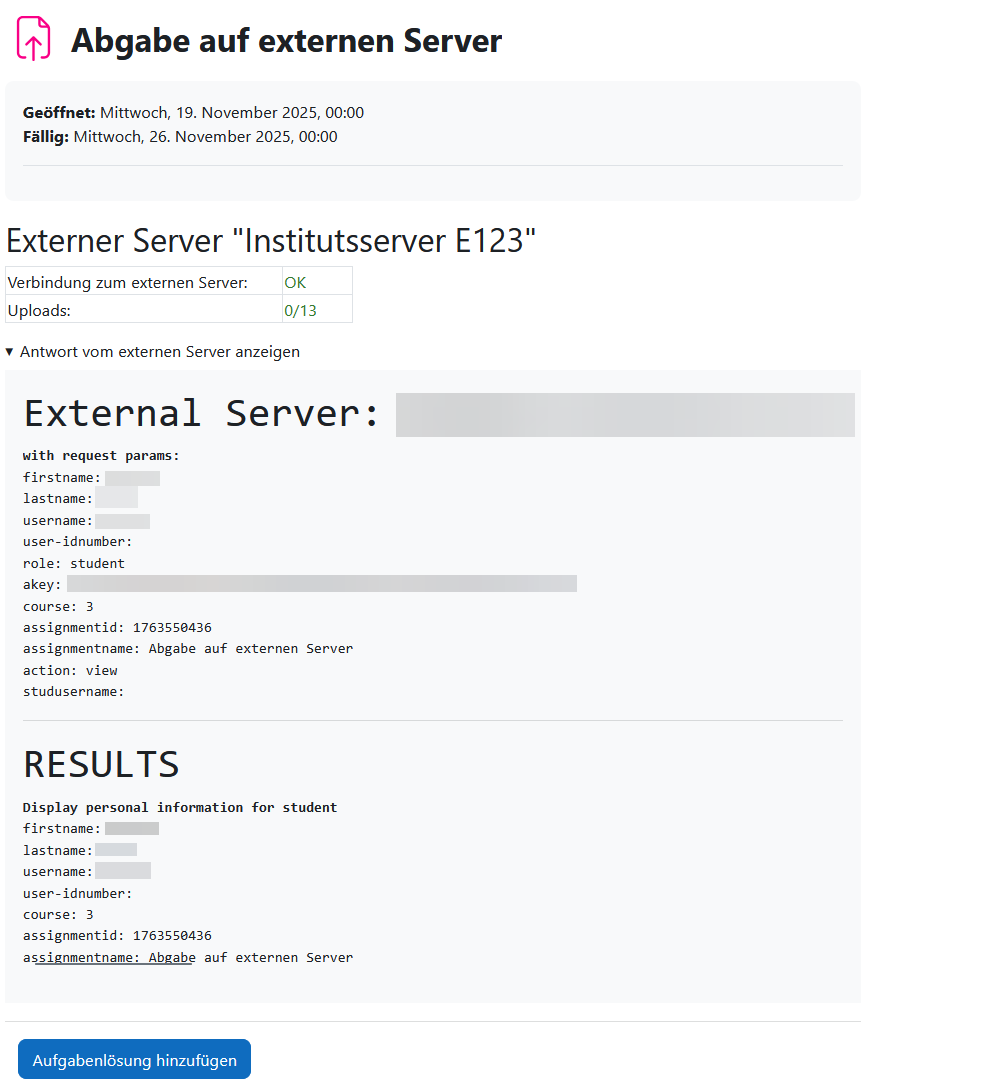Click the "studusername:" line
The height and width of the screenshot is (1086, 993).
point(74,691)
